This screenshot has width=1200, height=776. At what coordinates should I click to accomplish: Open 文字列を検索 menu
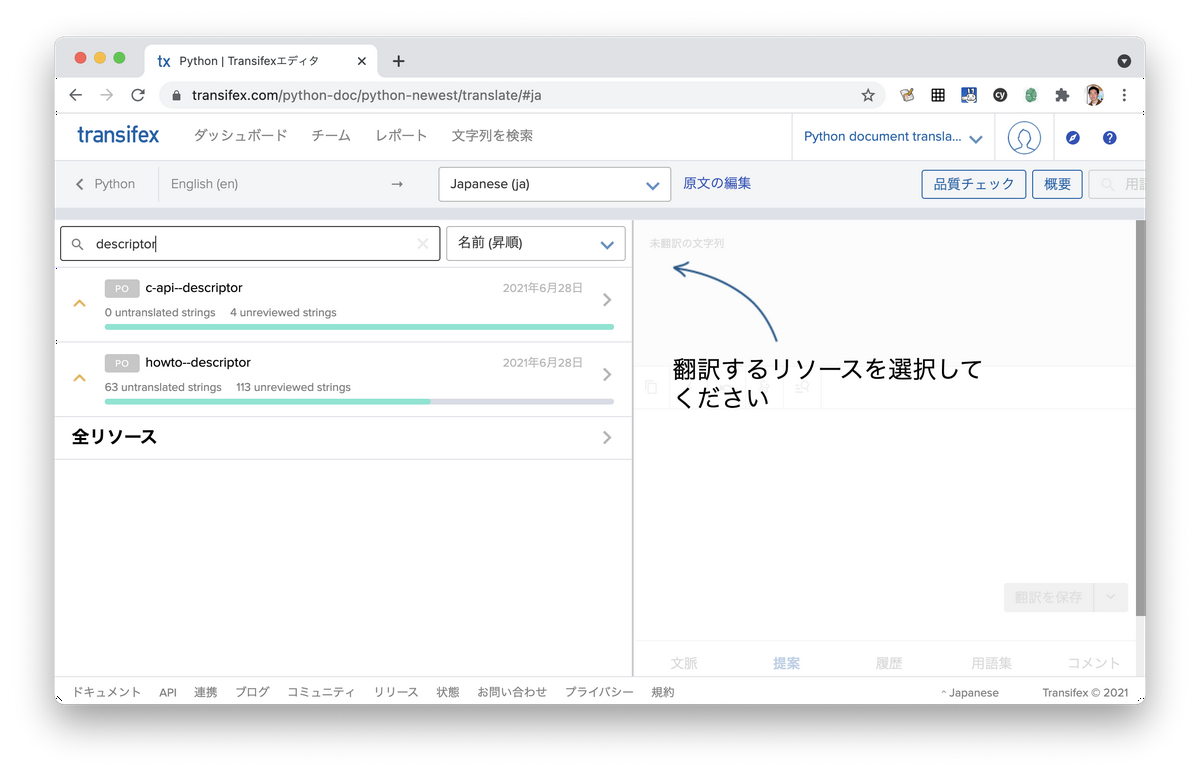(492, 136)
